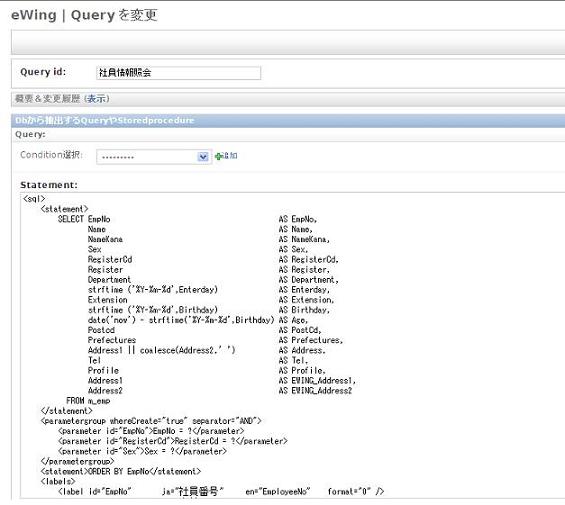This screenshot has height=505, width=565.
Task: Click the green plus add icon
Action: pos(218,156)
